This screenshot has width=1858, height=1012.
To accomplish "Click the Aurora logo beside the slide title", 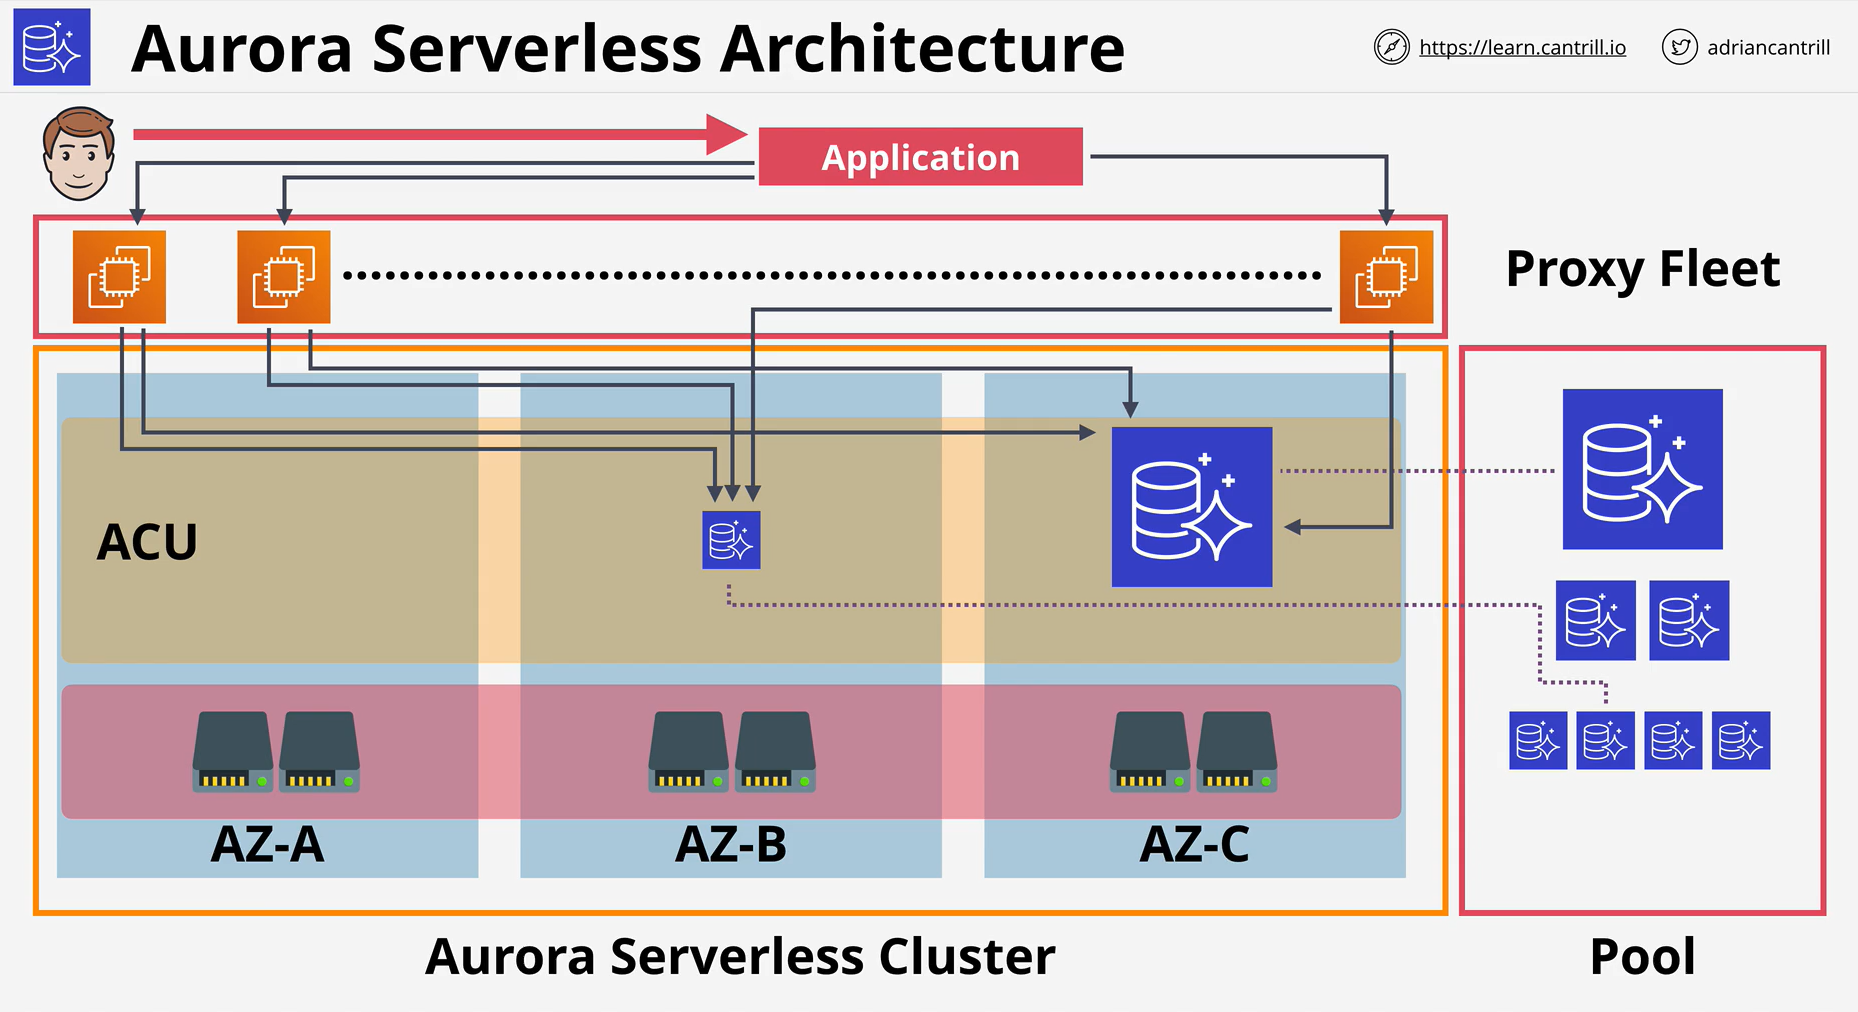I will (x=52, y=47).
